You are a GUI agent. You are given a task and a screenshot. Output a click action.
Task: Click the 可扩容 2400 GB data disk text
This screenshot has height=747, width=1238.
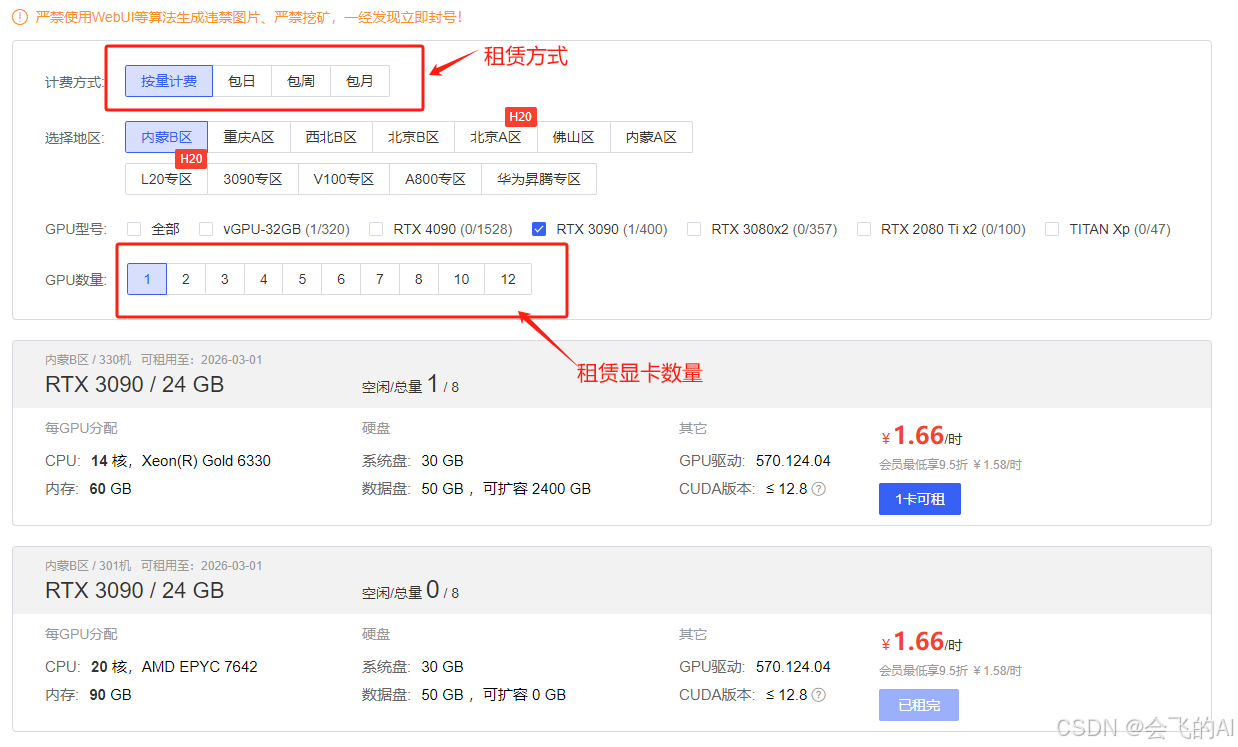pos(537,489)
